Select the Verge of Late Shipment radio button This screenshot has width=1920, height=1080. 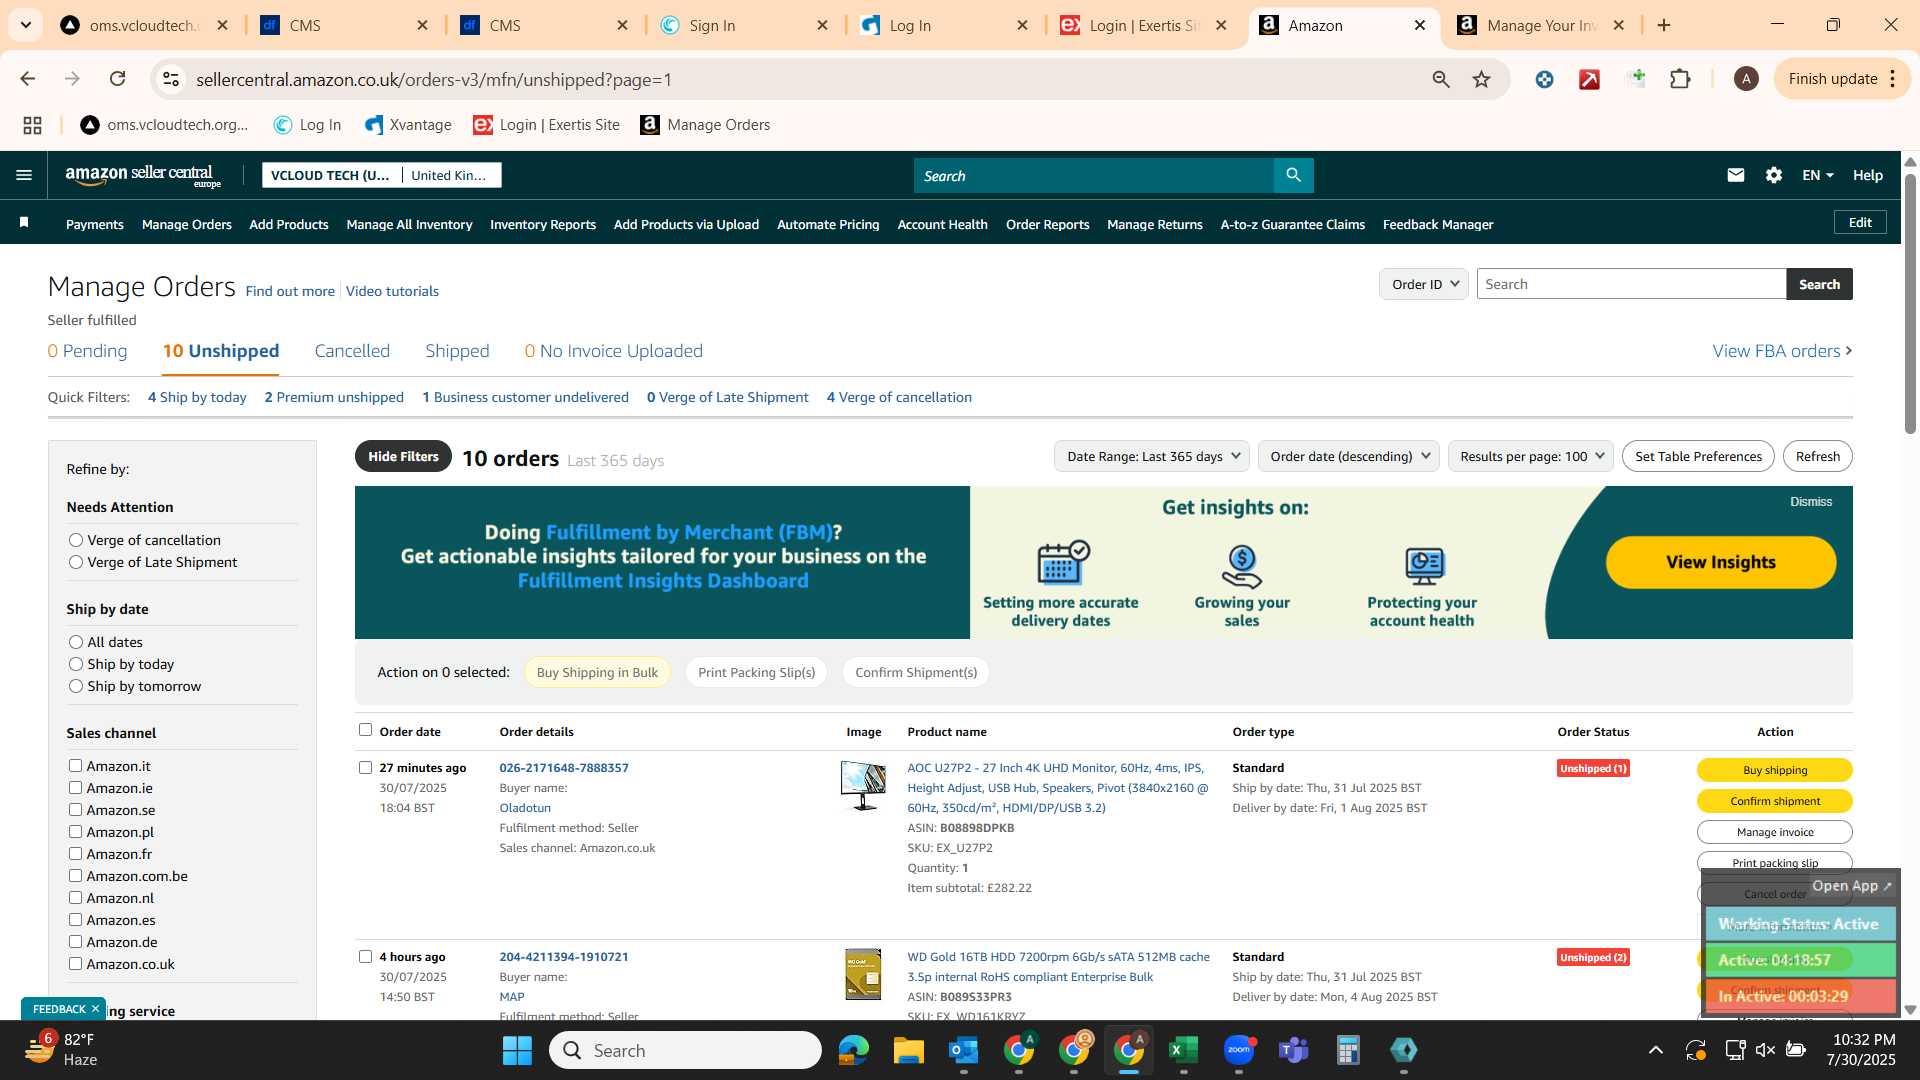coord(75,562)
